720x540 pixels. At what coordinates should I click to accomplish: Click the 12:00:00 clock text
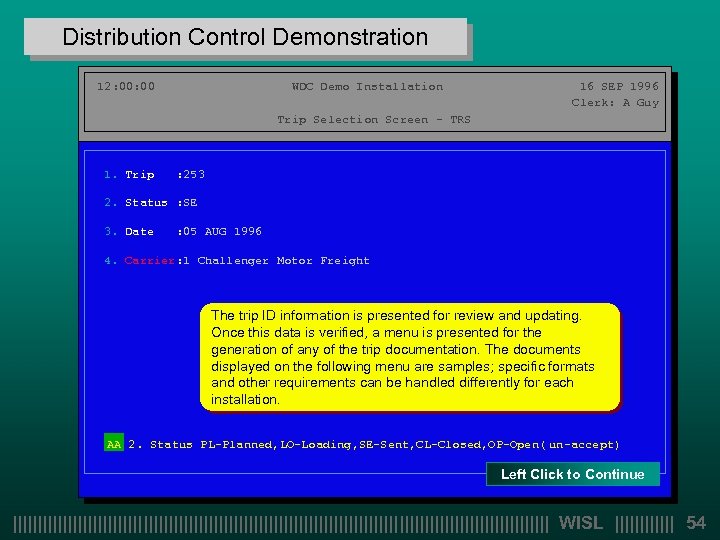(126, 86)
